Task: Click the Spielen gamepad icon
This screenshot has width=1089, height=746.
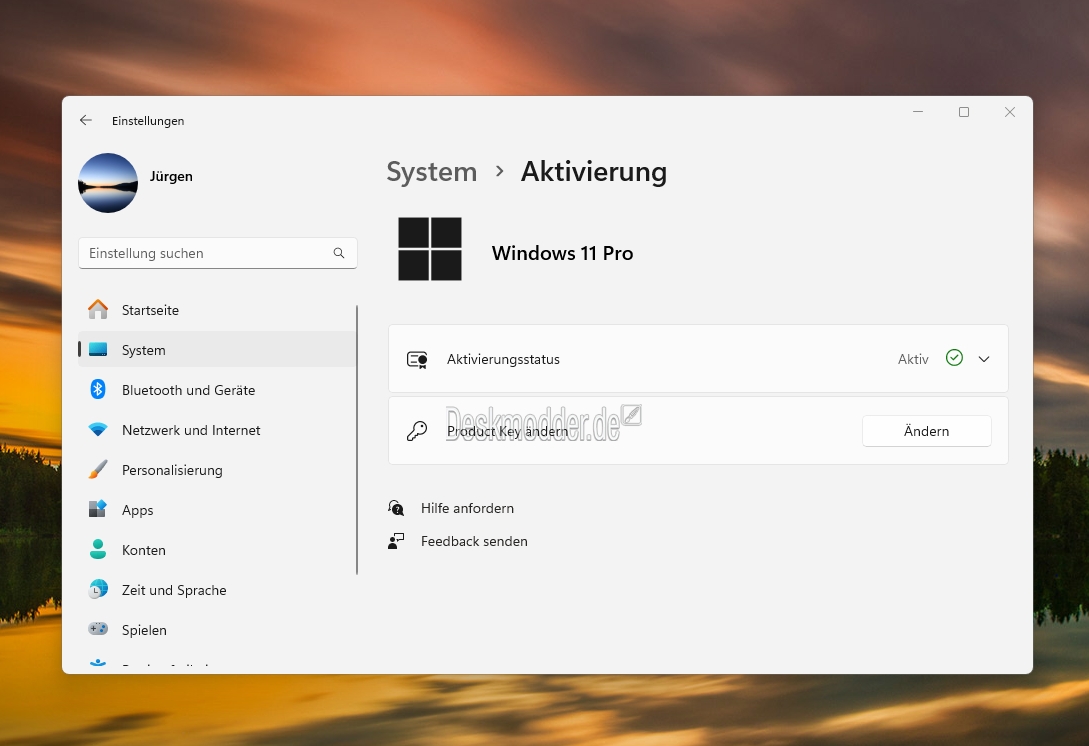Action: pyautogui.click(x=98, y=629)
